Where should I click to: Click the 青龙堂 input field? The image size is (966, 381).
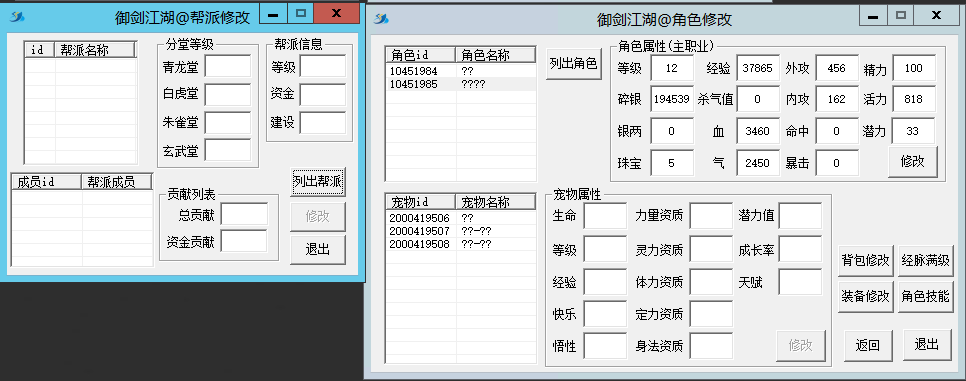click(228, 66)
